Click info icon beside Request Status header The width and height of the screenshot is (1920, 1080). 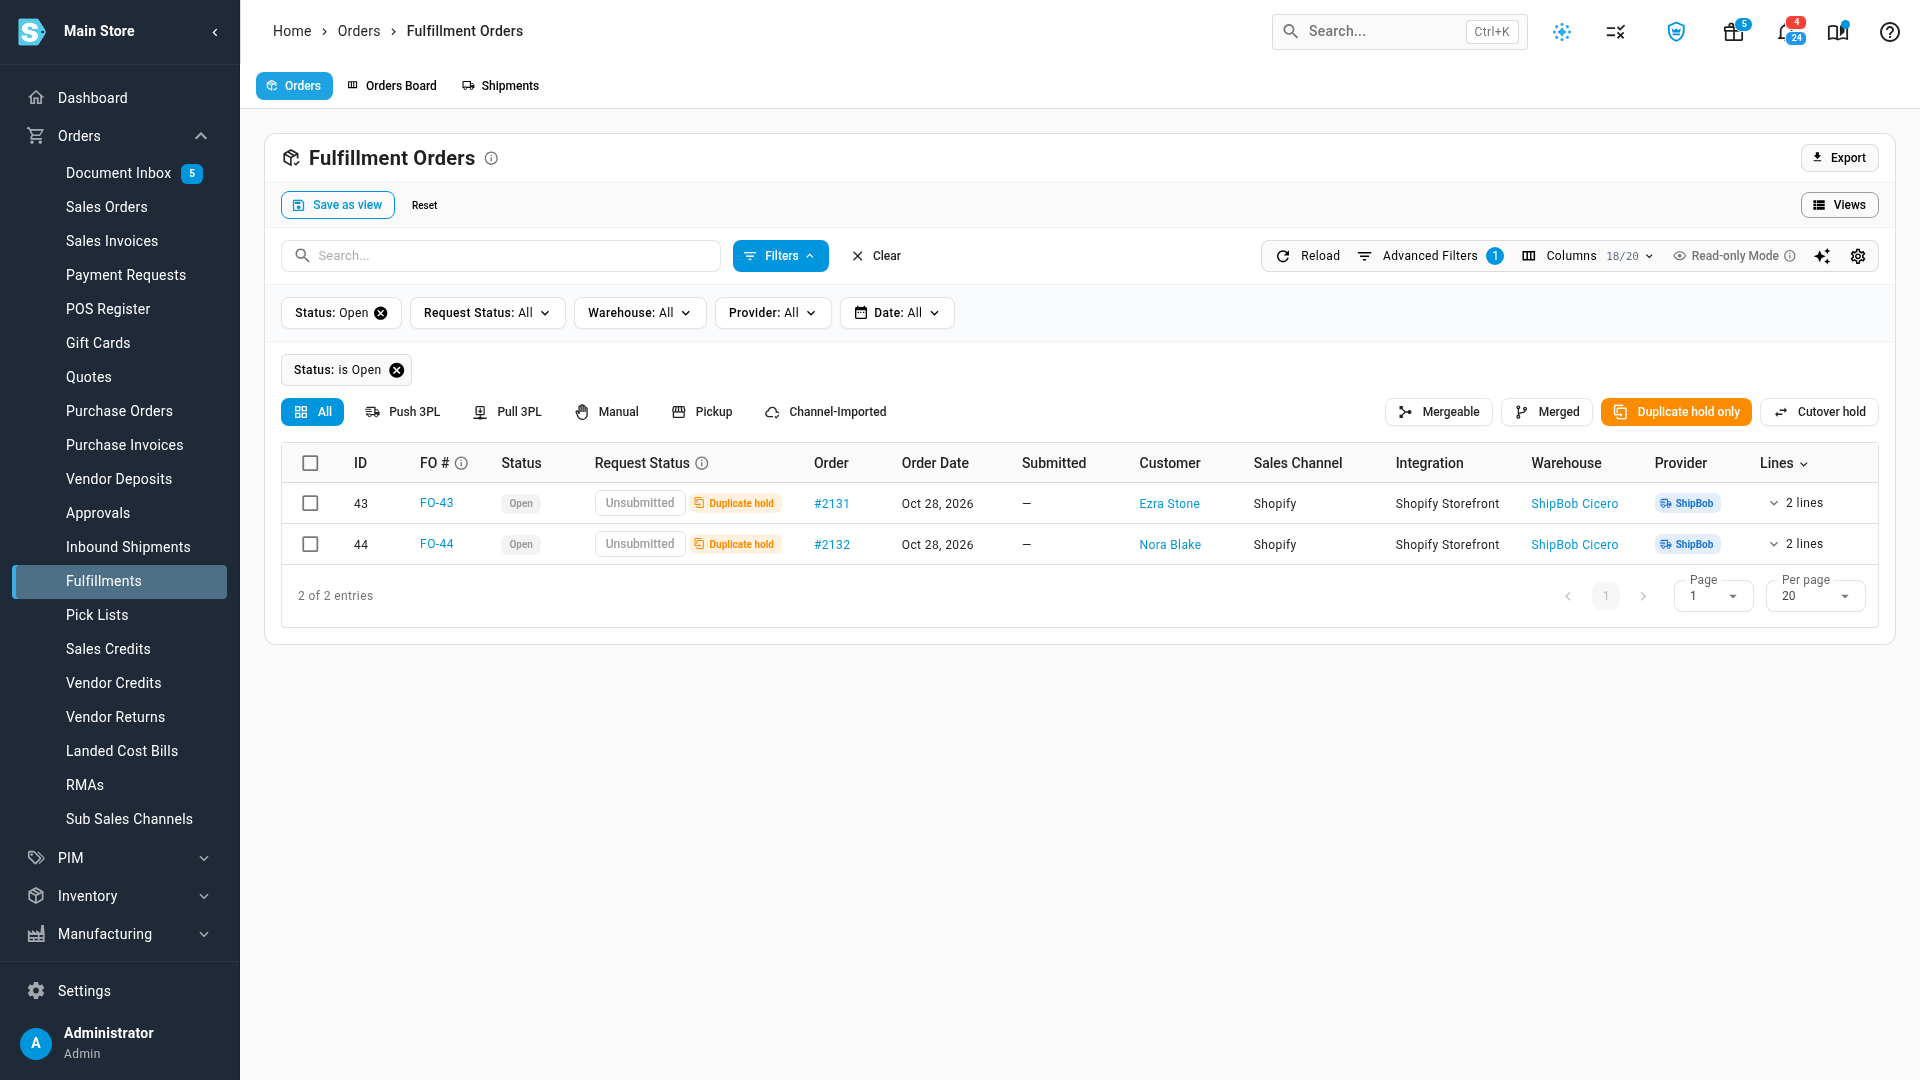[x=702, y=463]
